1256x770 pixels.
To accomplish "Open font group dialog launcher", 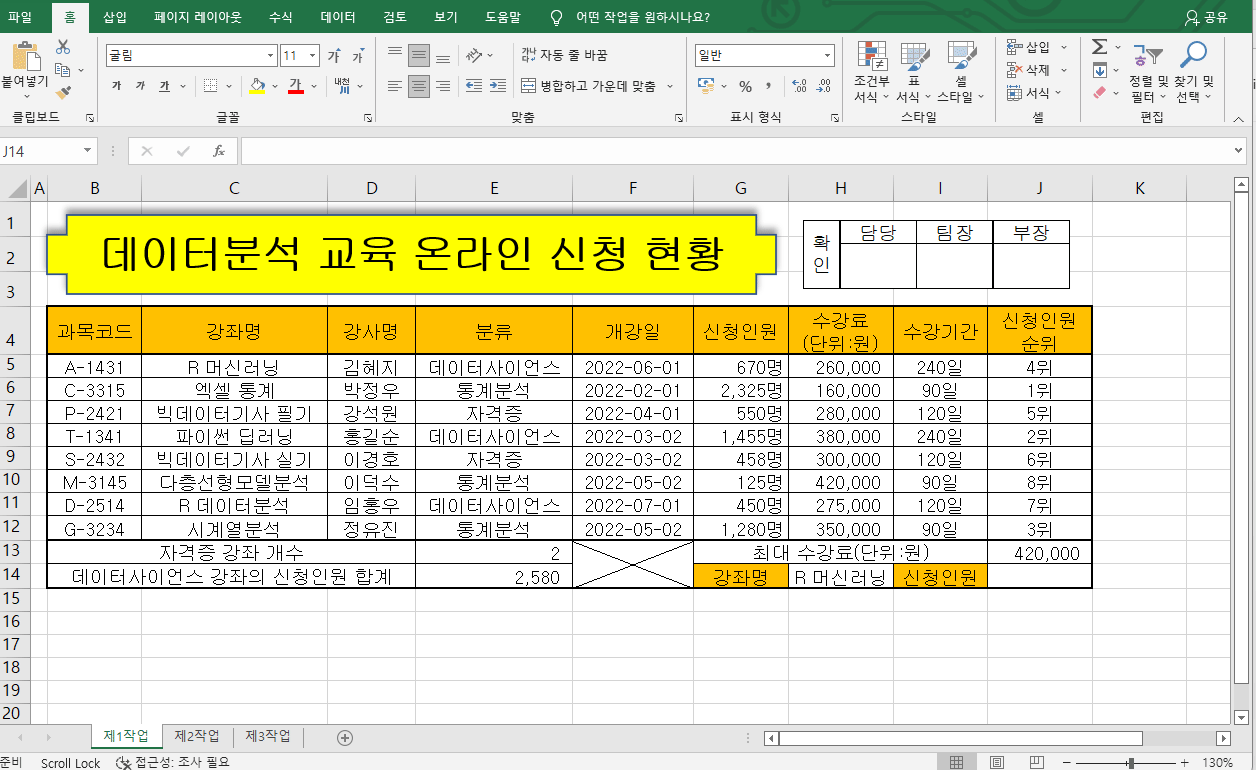I will pos(369,118).
